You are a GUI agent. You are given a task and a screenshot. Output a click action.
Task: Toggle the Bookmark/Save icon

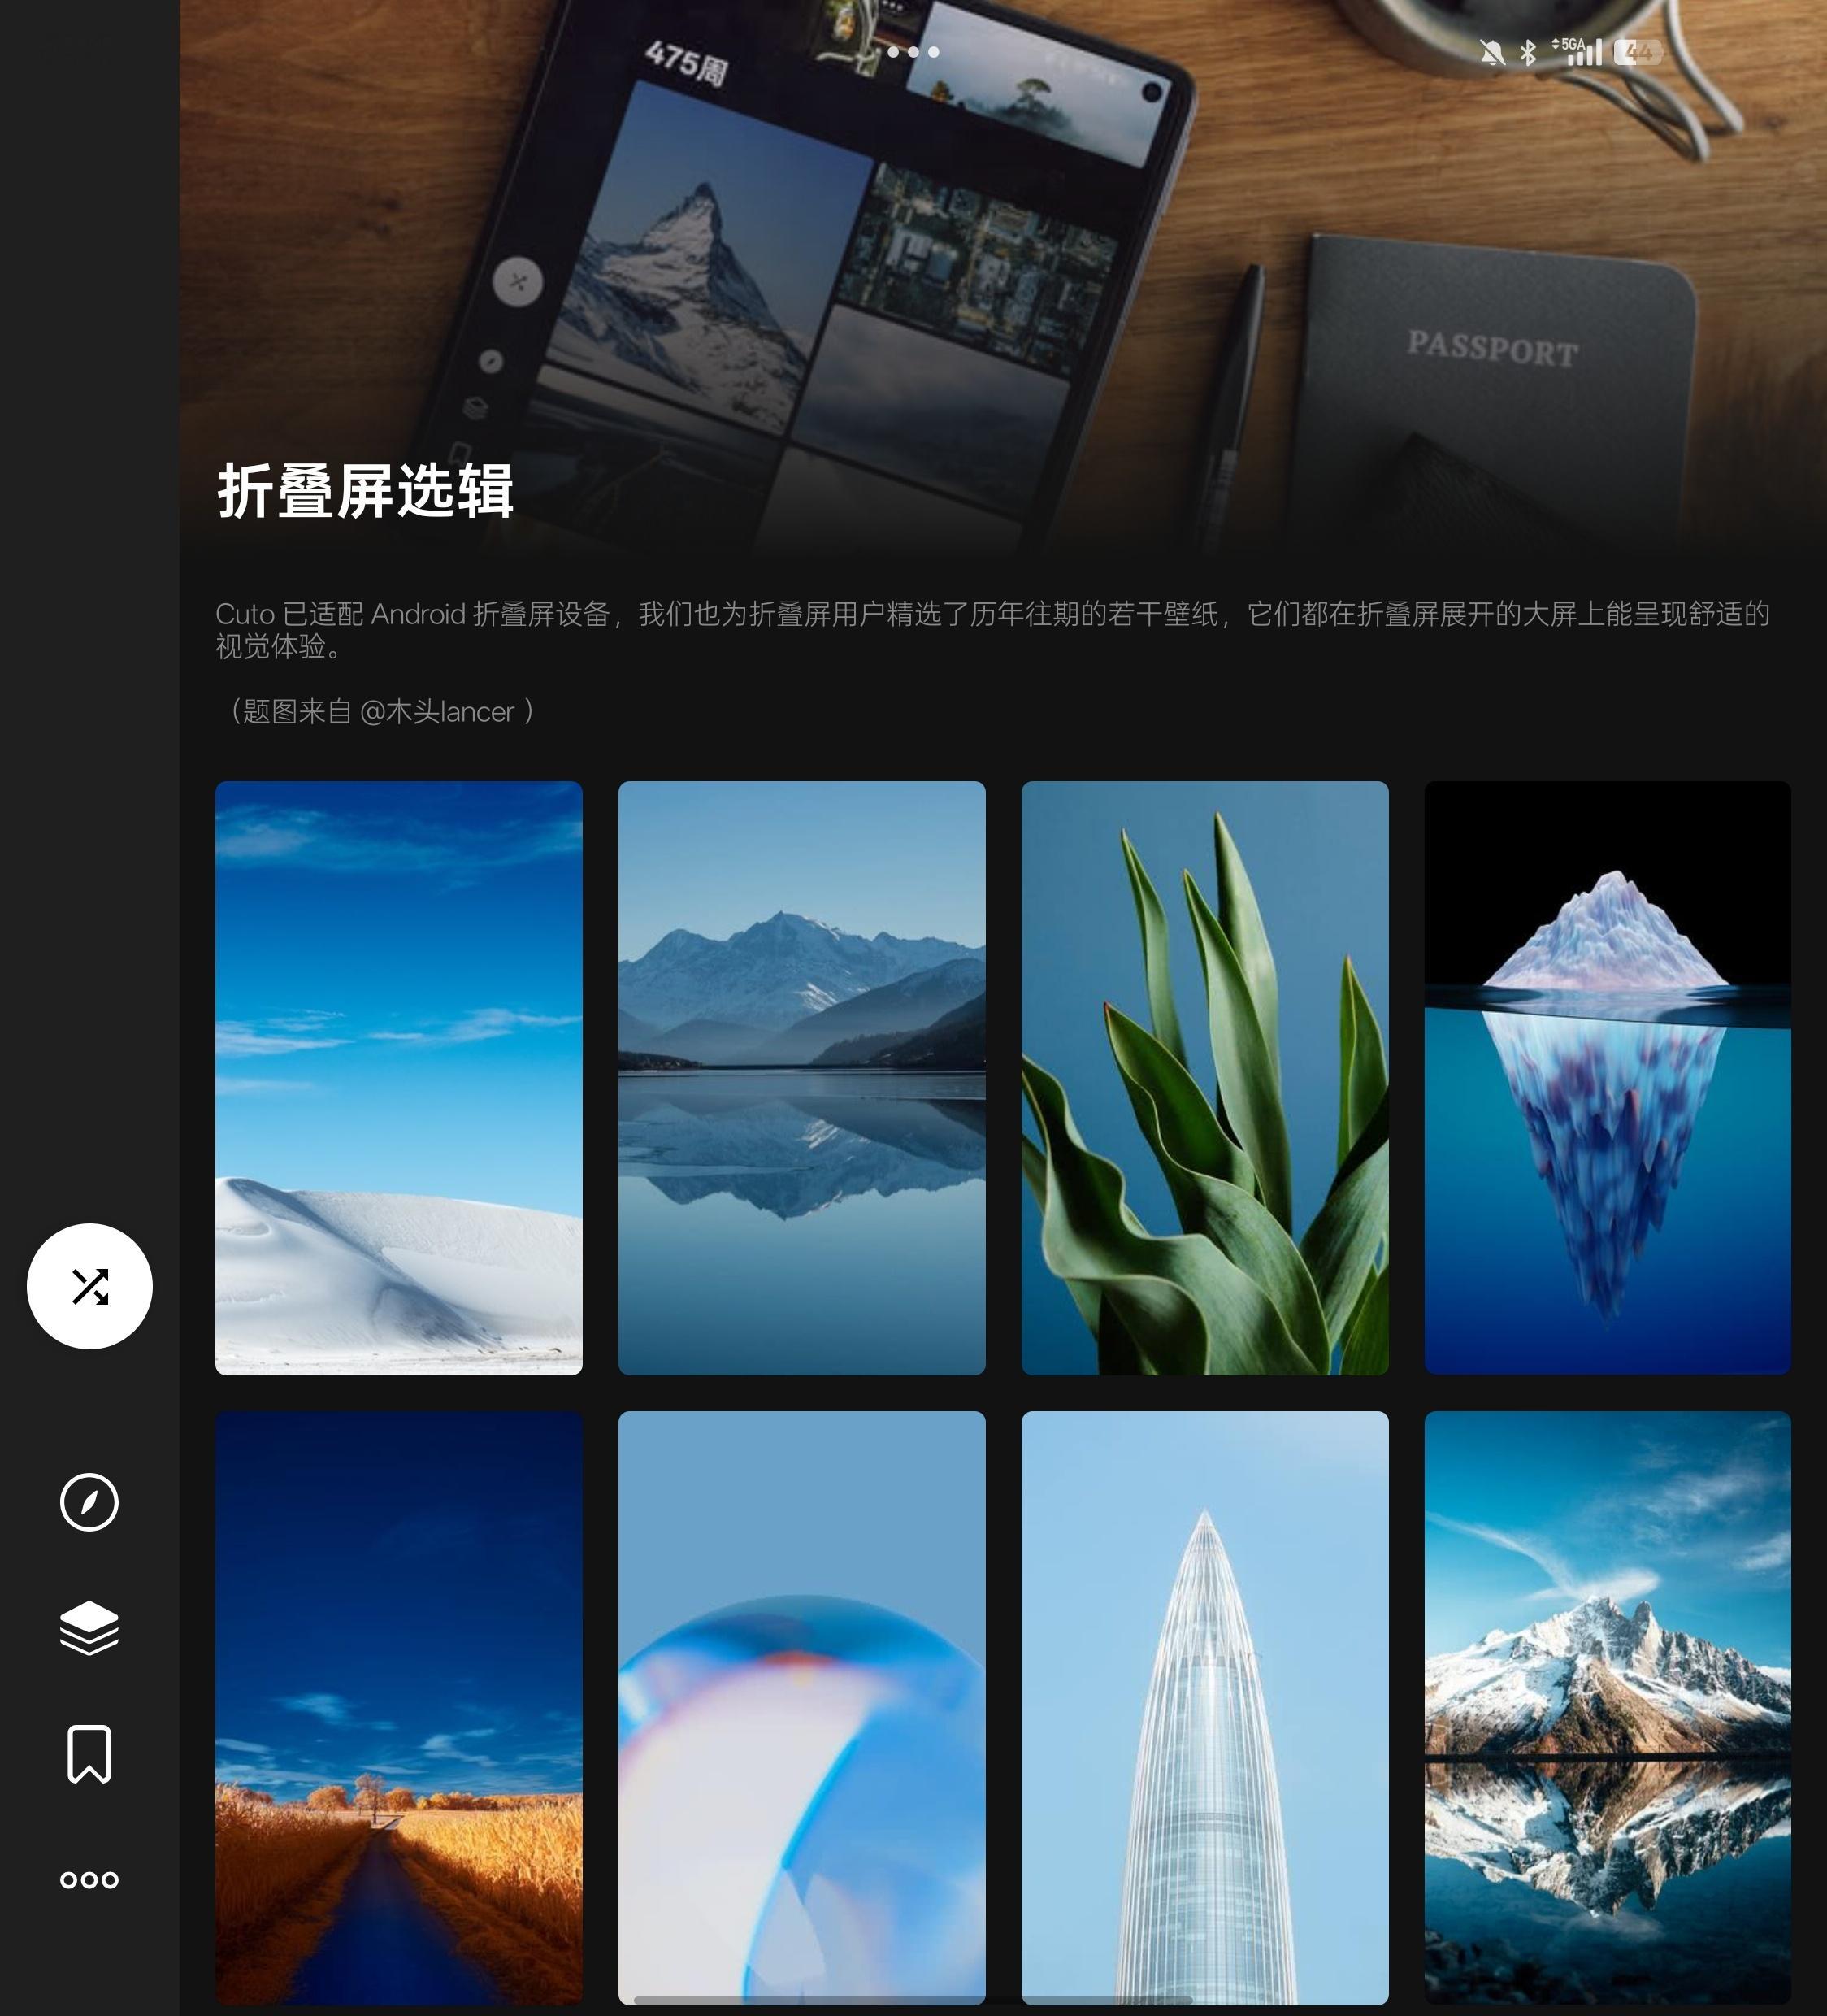click(x=88, y=1753)
